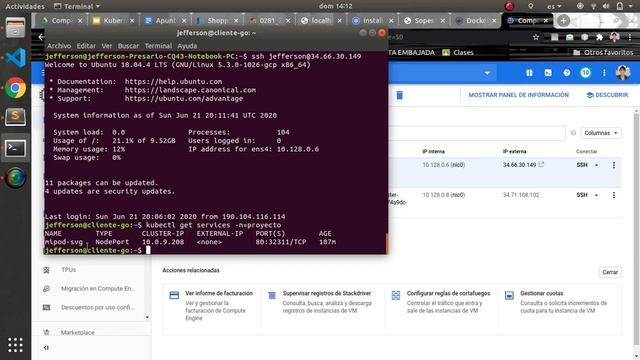Screen dimensions: 640x360
Task: Connect via SSH to the 34.71.108.102 instance
Action: coord(582,195)
